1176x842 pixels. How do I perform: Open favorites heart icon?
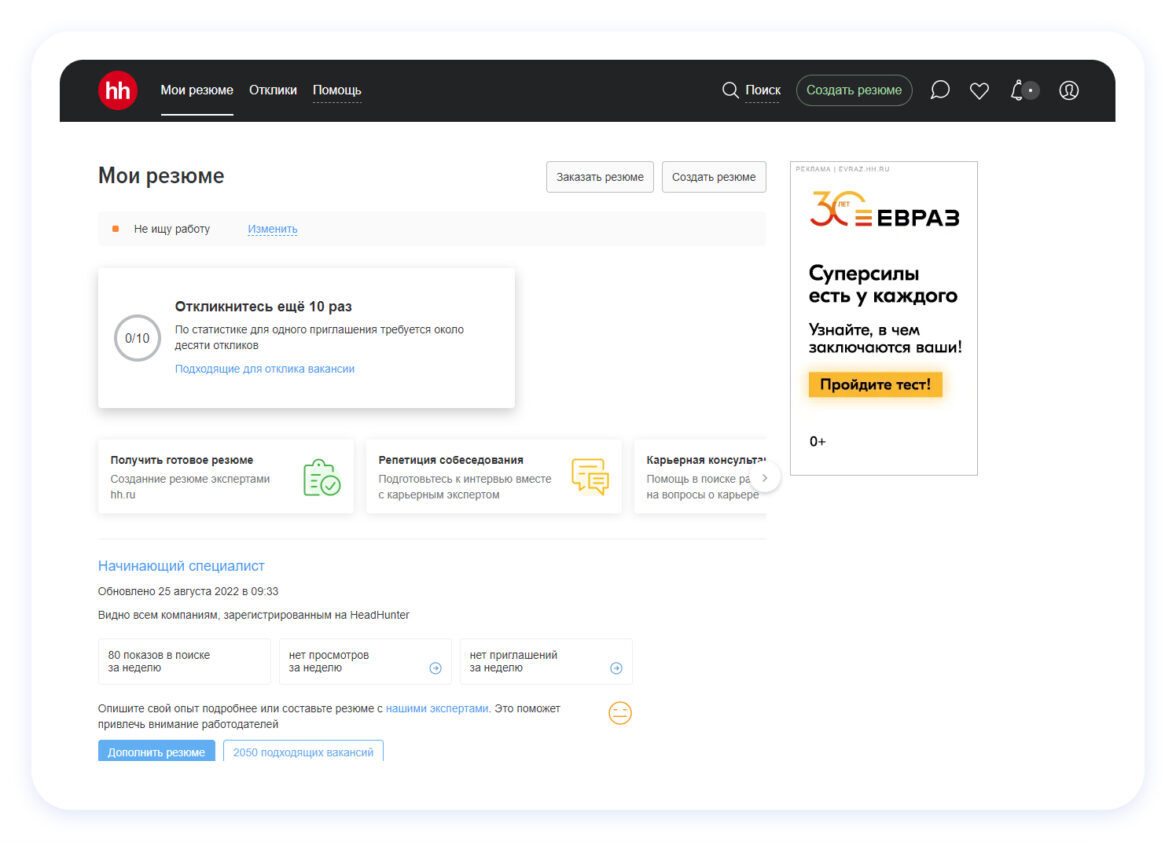point(979,91)
